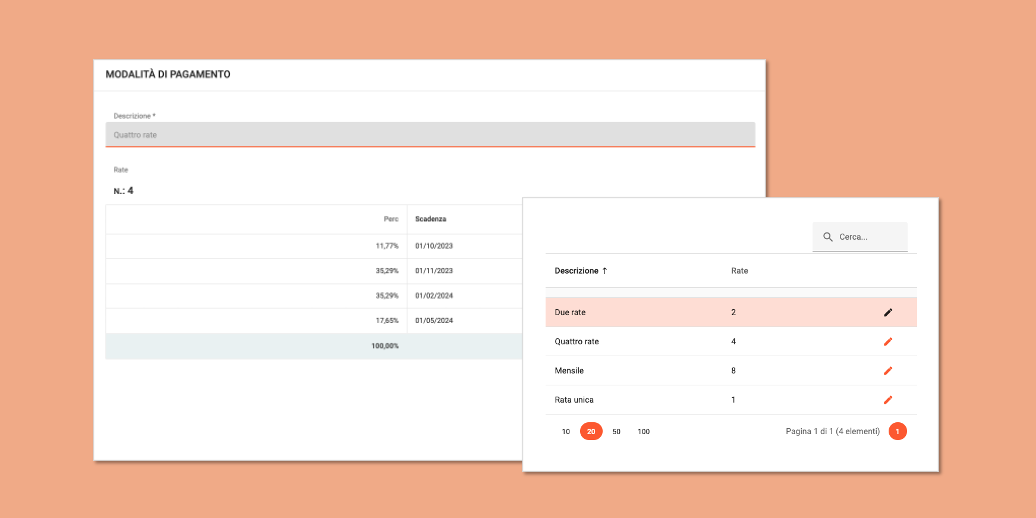Click the Rate column header
The height and width of the screenshot is (518, 1036).
(739, 271)
